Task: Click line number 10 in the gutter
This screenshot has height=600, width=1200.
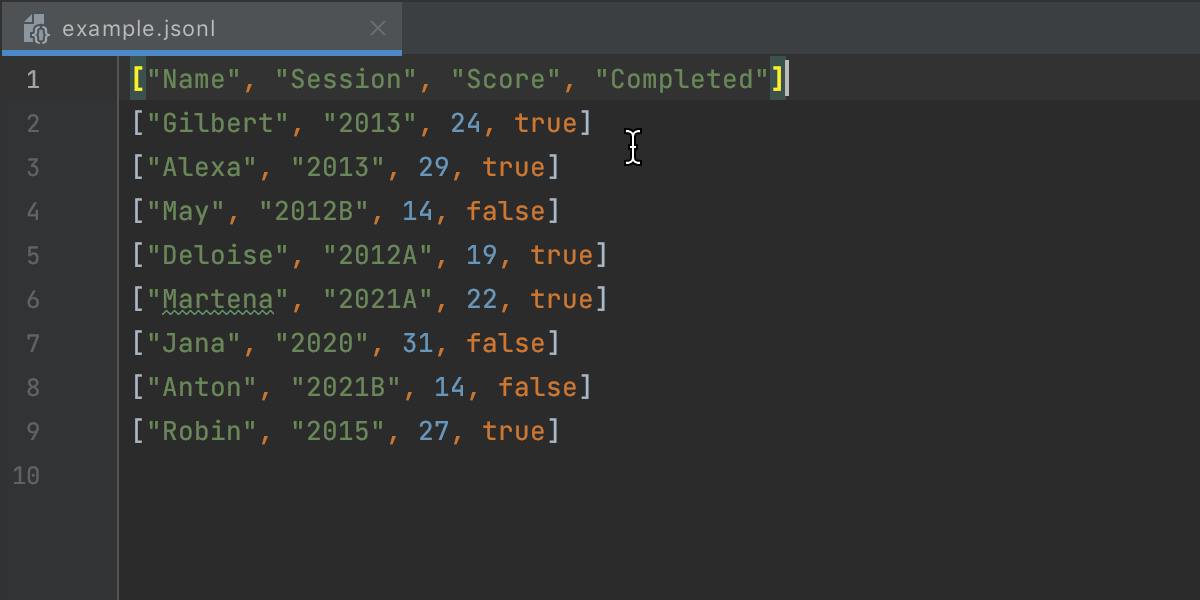Action: pos(26,475)
